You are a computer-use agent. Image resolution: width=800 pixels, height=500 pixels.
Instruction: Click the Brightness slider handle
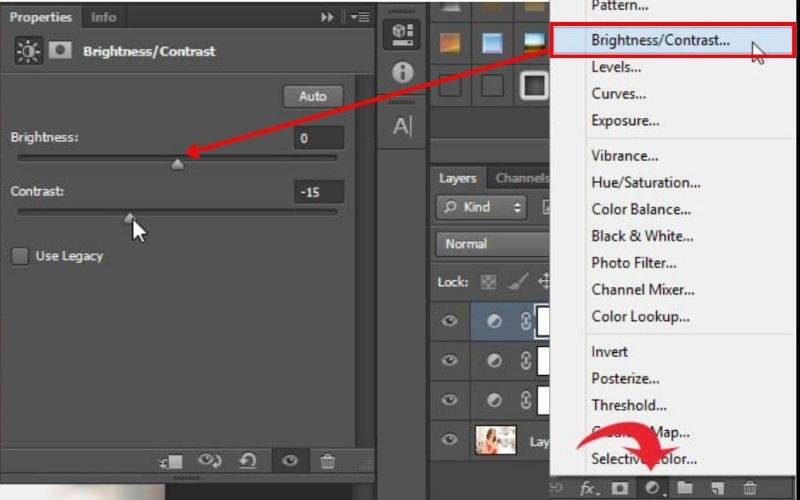pyautogui.click(x=177, y=164)
